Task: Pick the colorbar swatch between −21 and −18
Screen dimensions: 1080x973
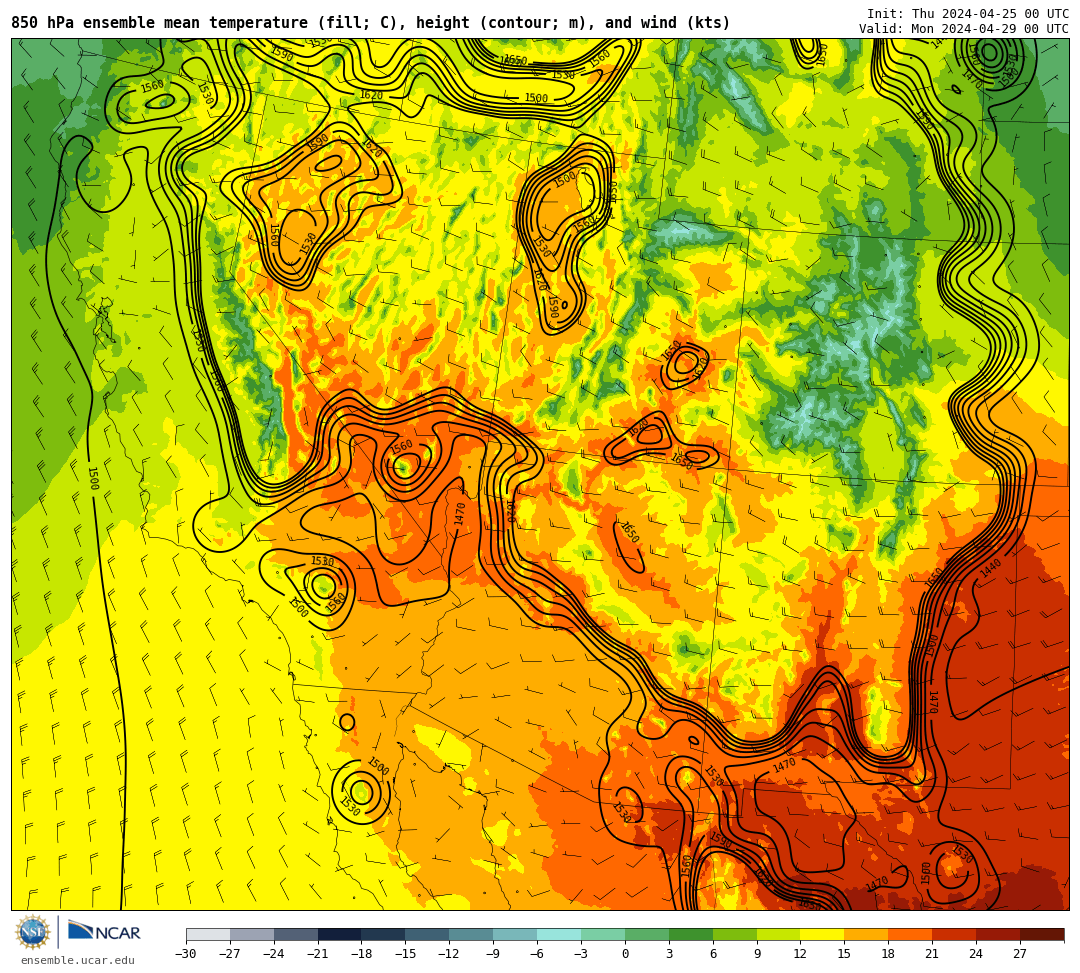Action: [340, 934]
